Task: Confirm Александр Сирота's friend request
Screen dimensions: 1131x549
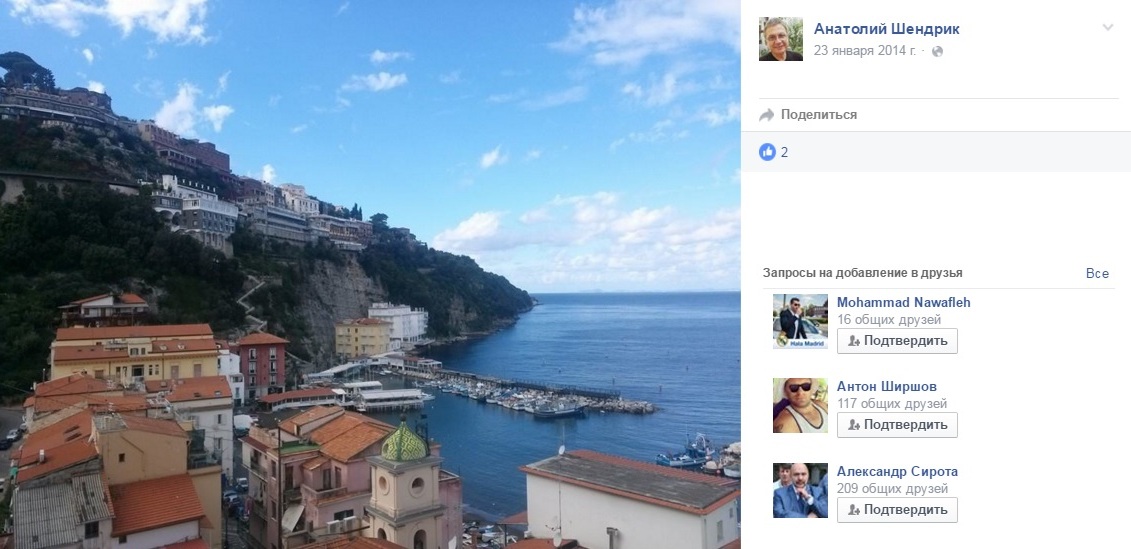Action: point(897,510)
